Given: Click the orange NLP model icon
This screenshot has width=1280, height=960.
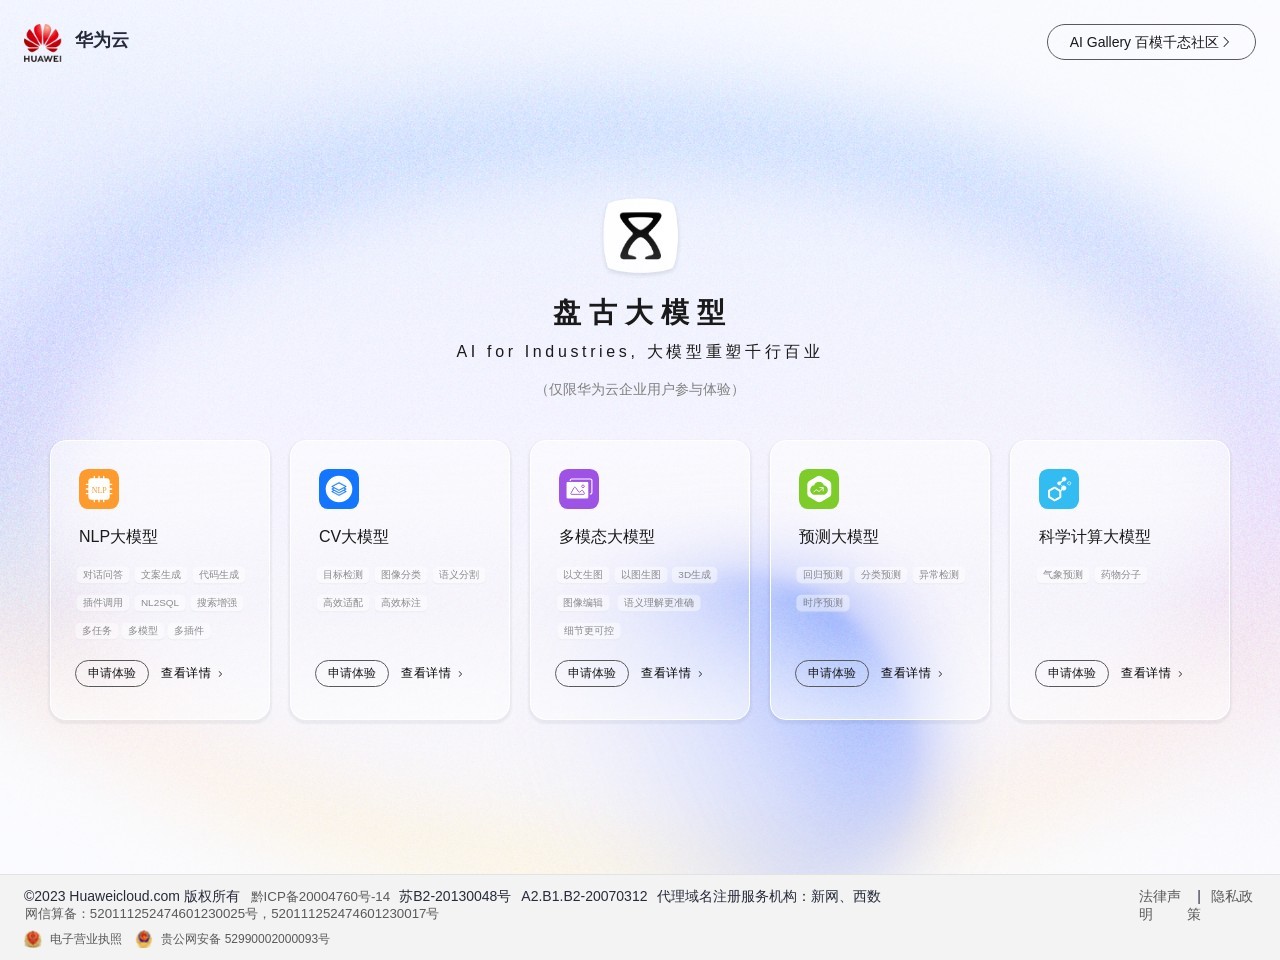Looking at the screenshot, I should click(99, 489).
